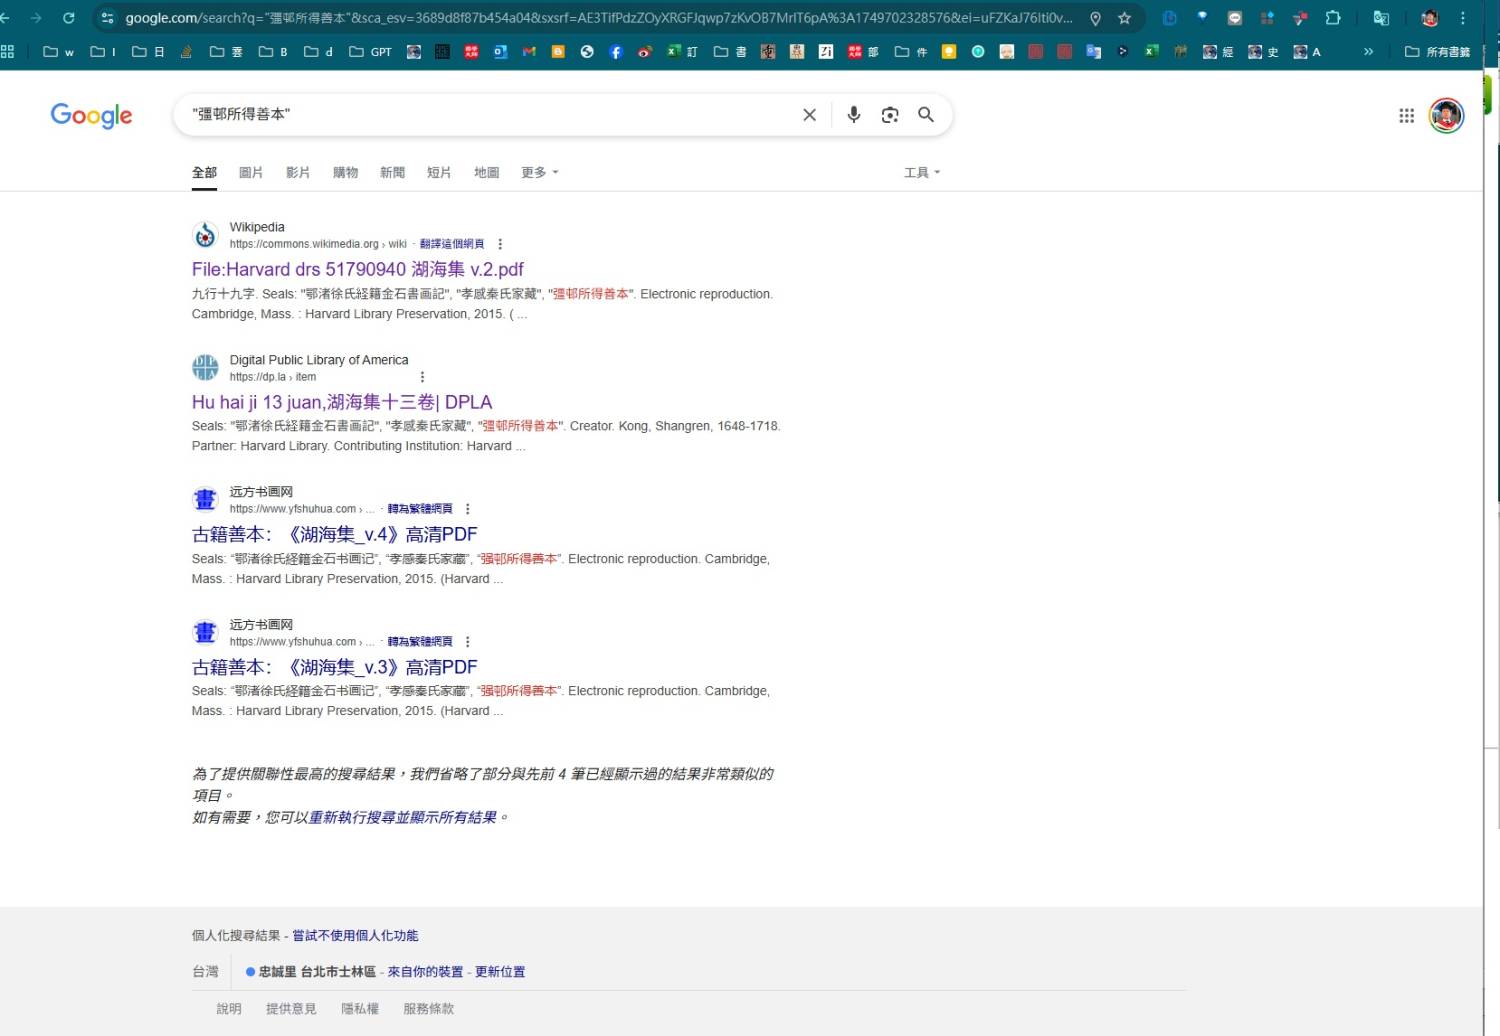The width and height of the screenshot is (1500, 1036).
Task: Open the Google apps grid icon
Action: (1406, 116)
